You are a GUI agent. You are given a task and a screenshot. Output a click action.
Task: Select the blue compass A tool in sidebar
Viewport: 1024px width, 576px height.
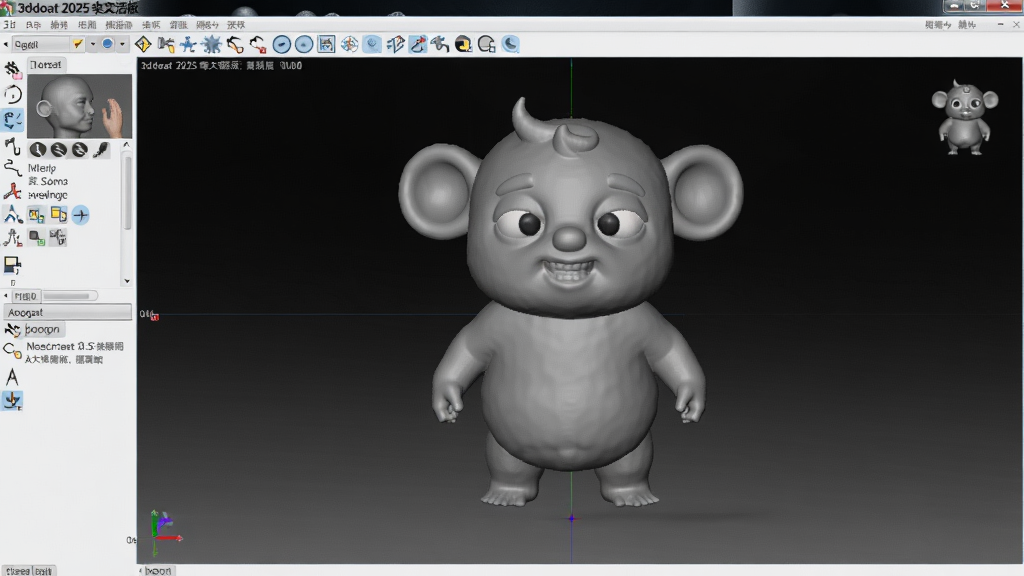[x=12, y=214]
